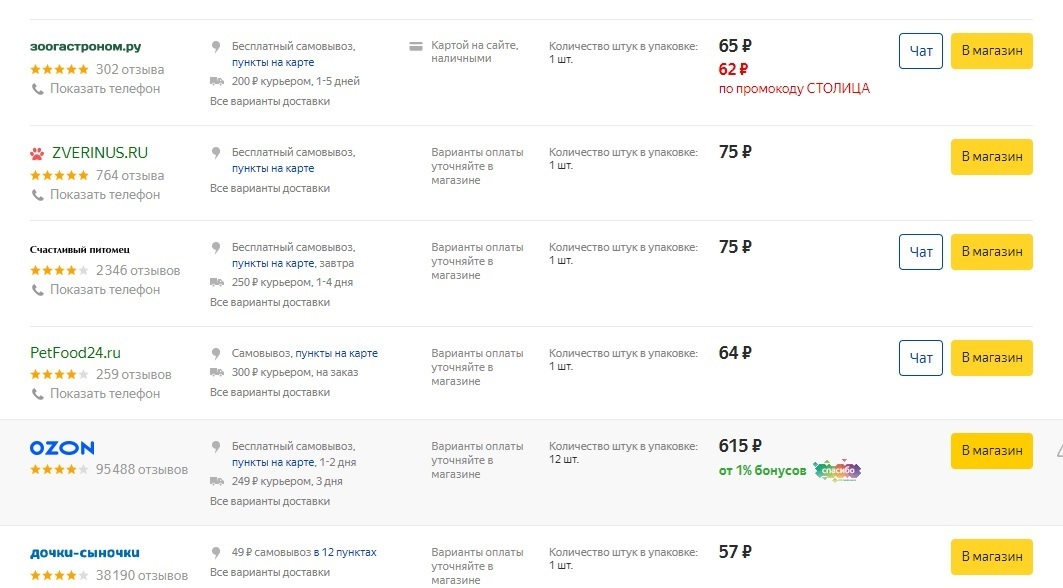Click the pickup pin icon for OZON
The image size is (1063, 588).
(216, 447)
